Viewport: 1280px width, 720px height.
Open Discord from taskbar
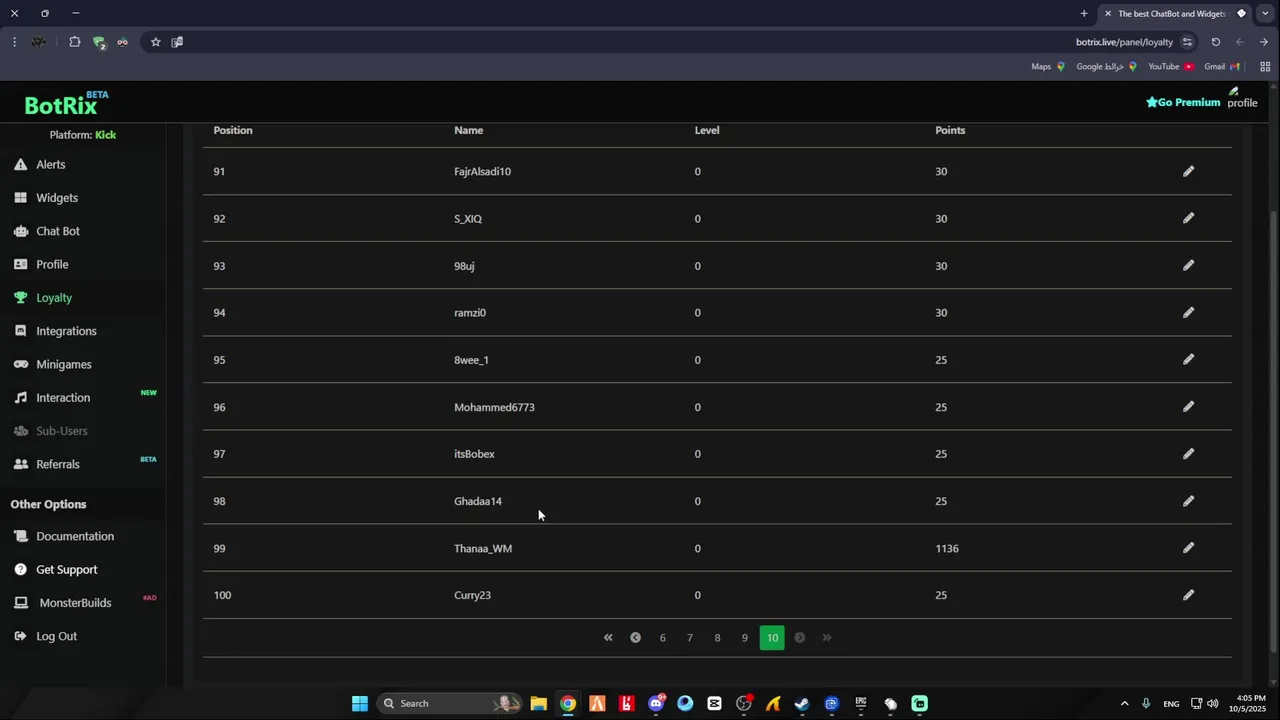656,703
